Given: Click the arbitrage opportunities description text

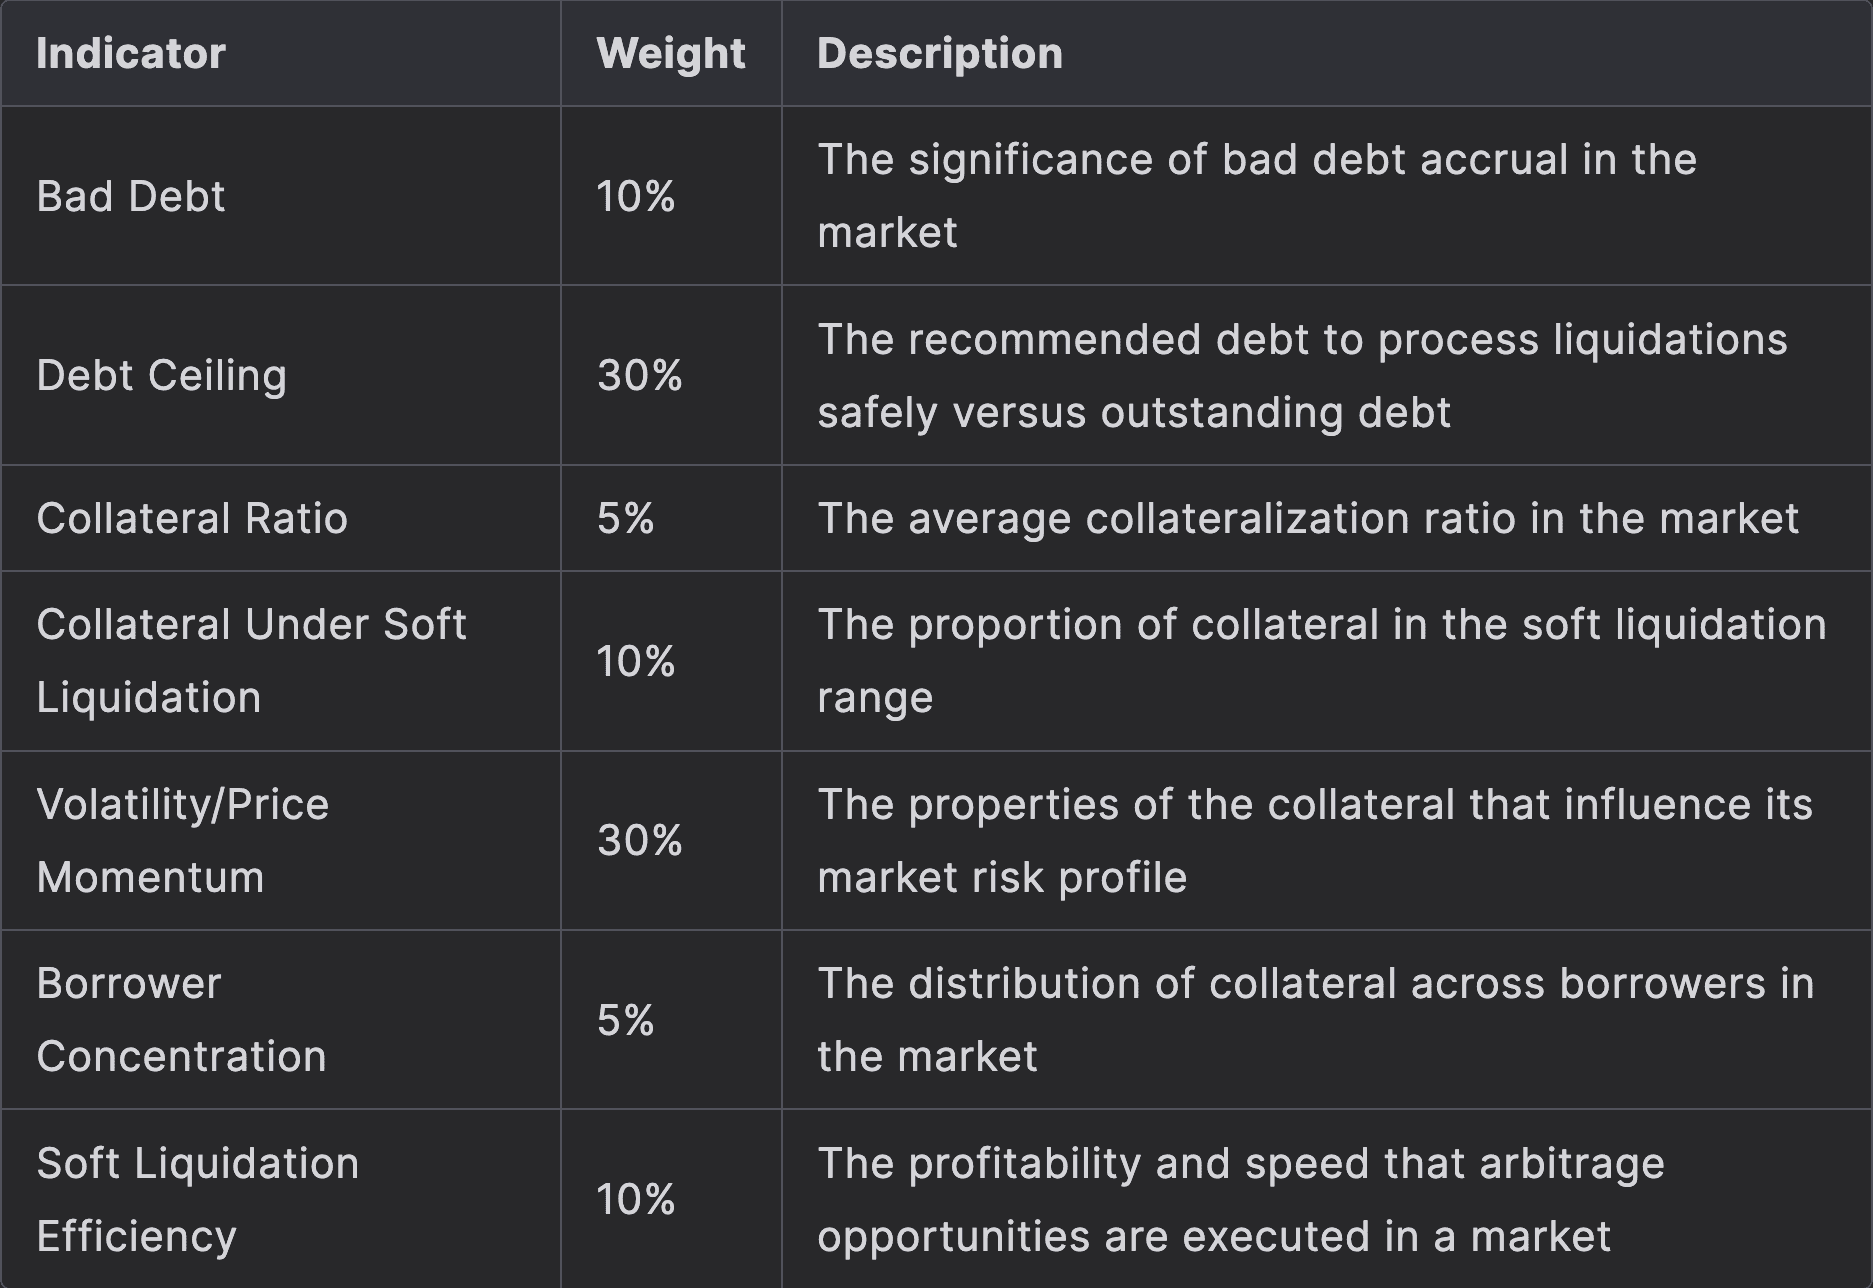Looking at the screenshot, I should click(x=1240, y=1199).
